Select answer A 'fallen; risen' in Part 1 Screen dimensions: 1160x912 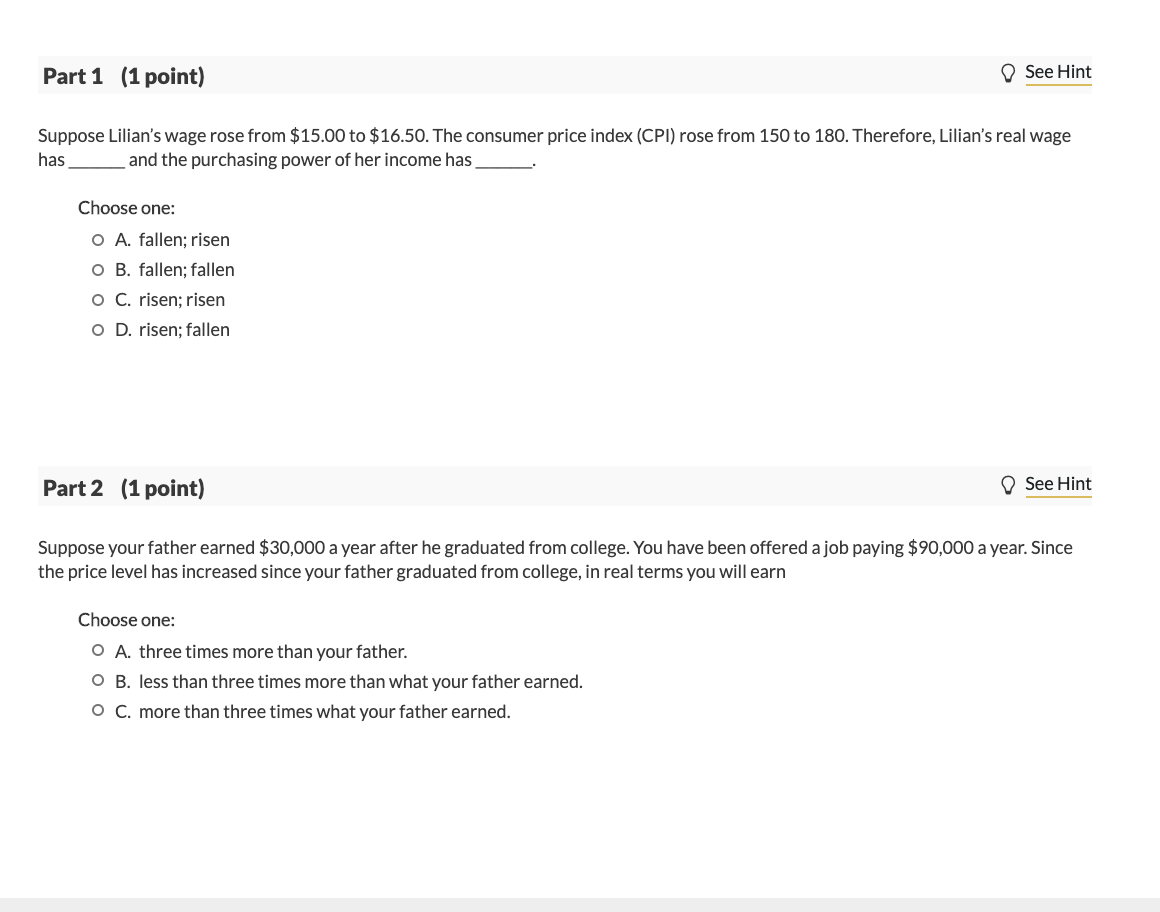97,239
